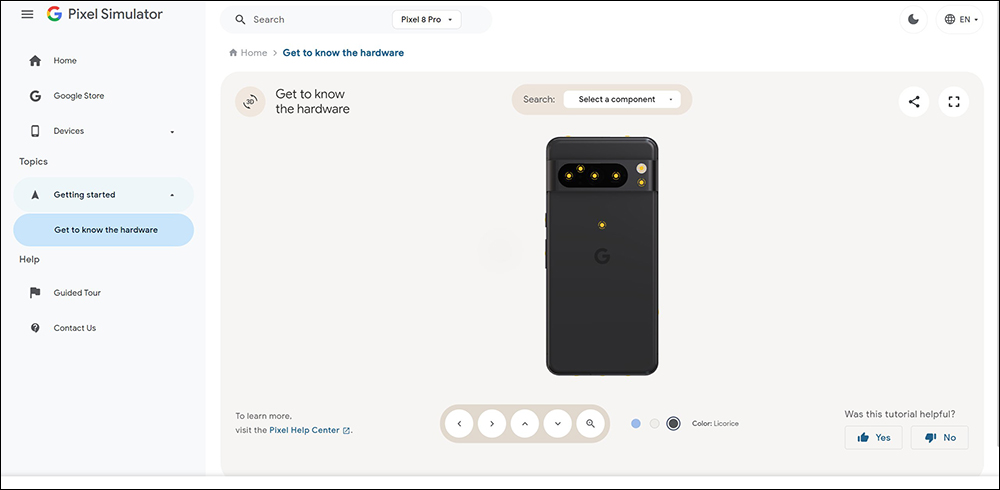Screen dimensions: 1000x490
Task: Click the share icon button
Action: [914, 101]
